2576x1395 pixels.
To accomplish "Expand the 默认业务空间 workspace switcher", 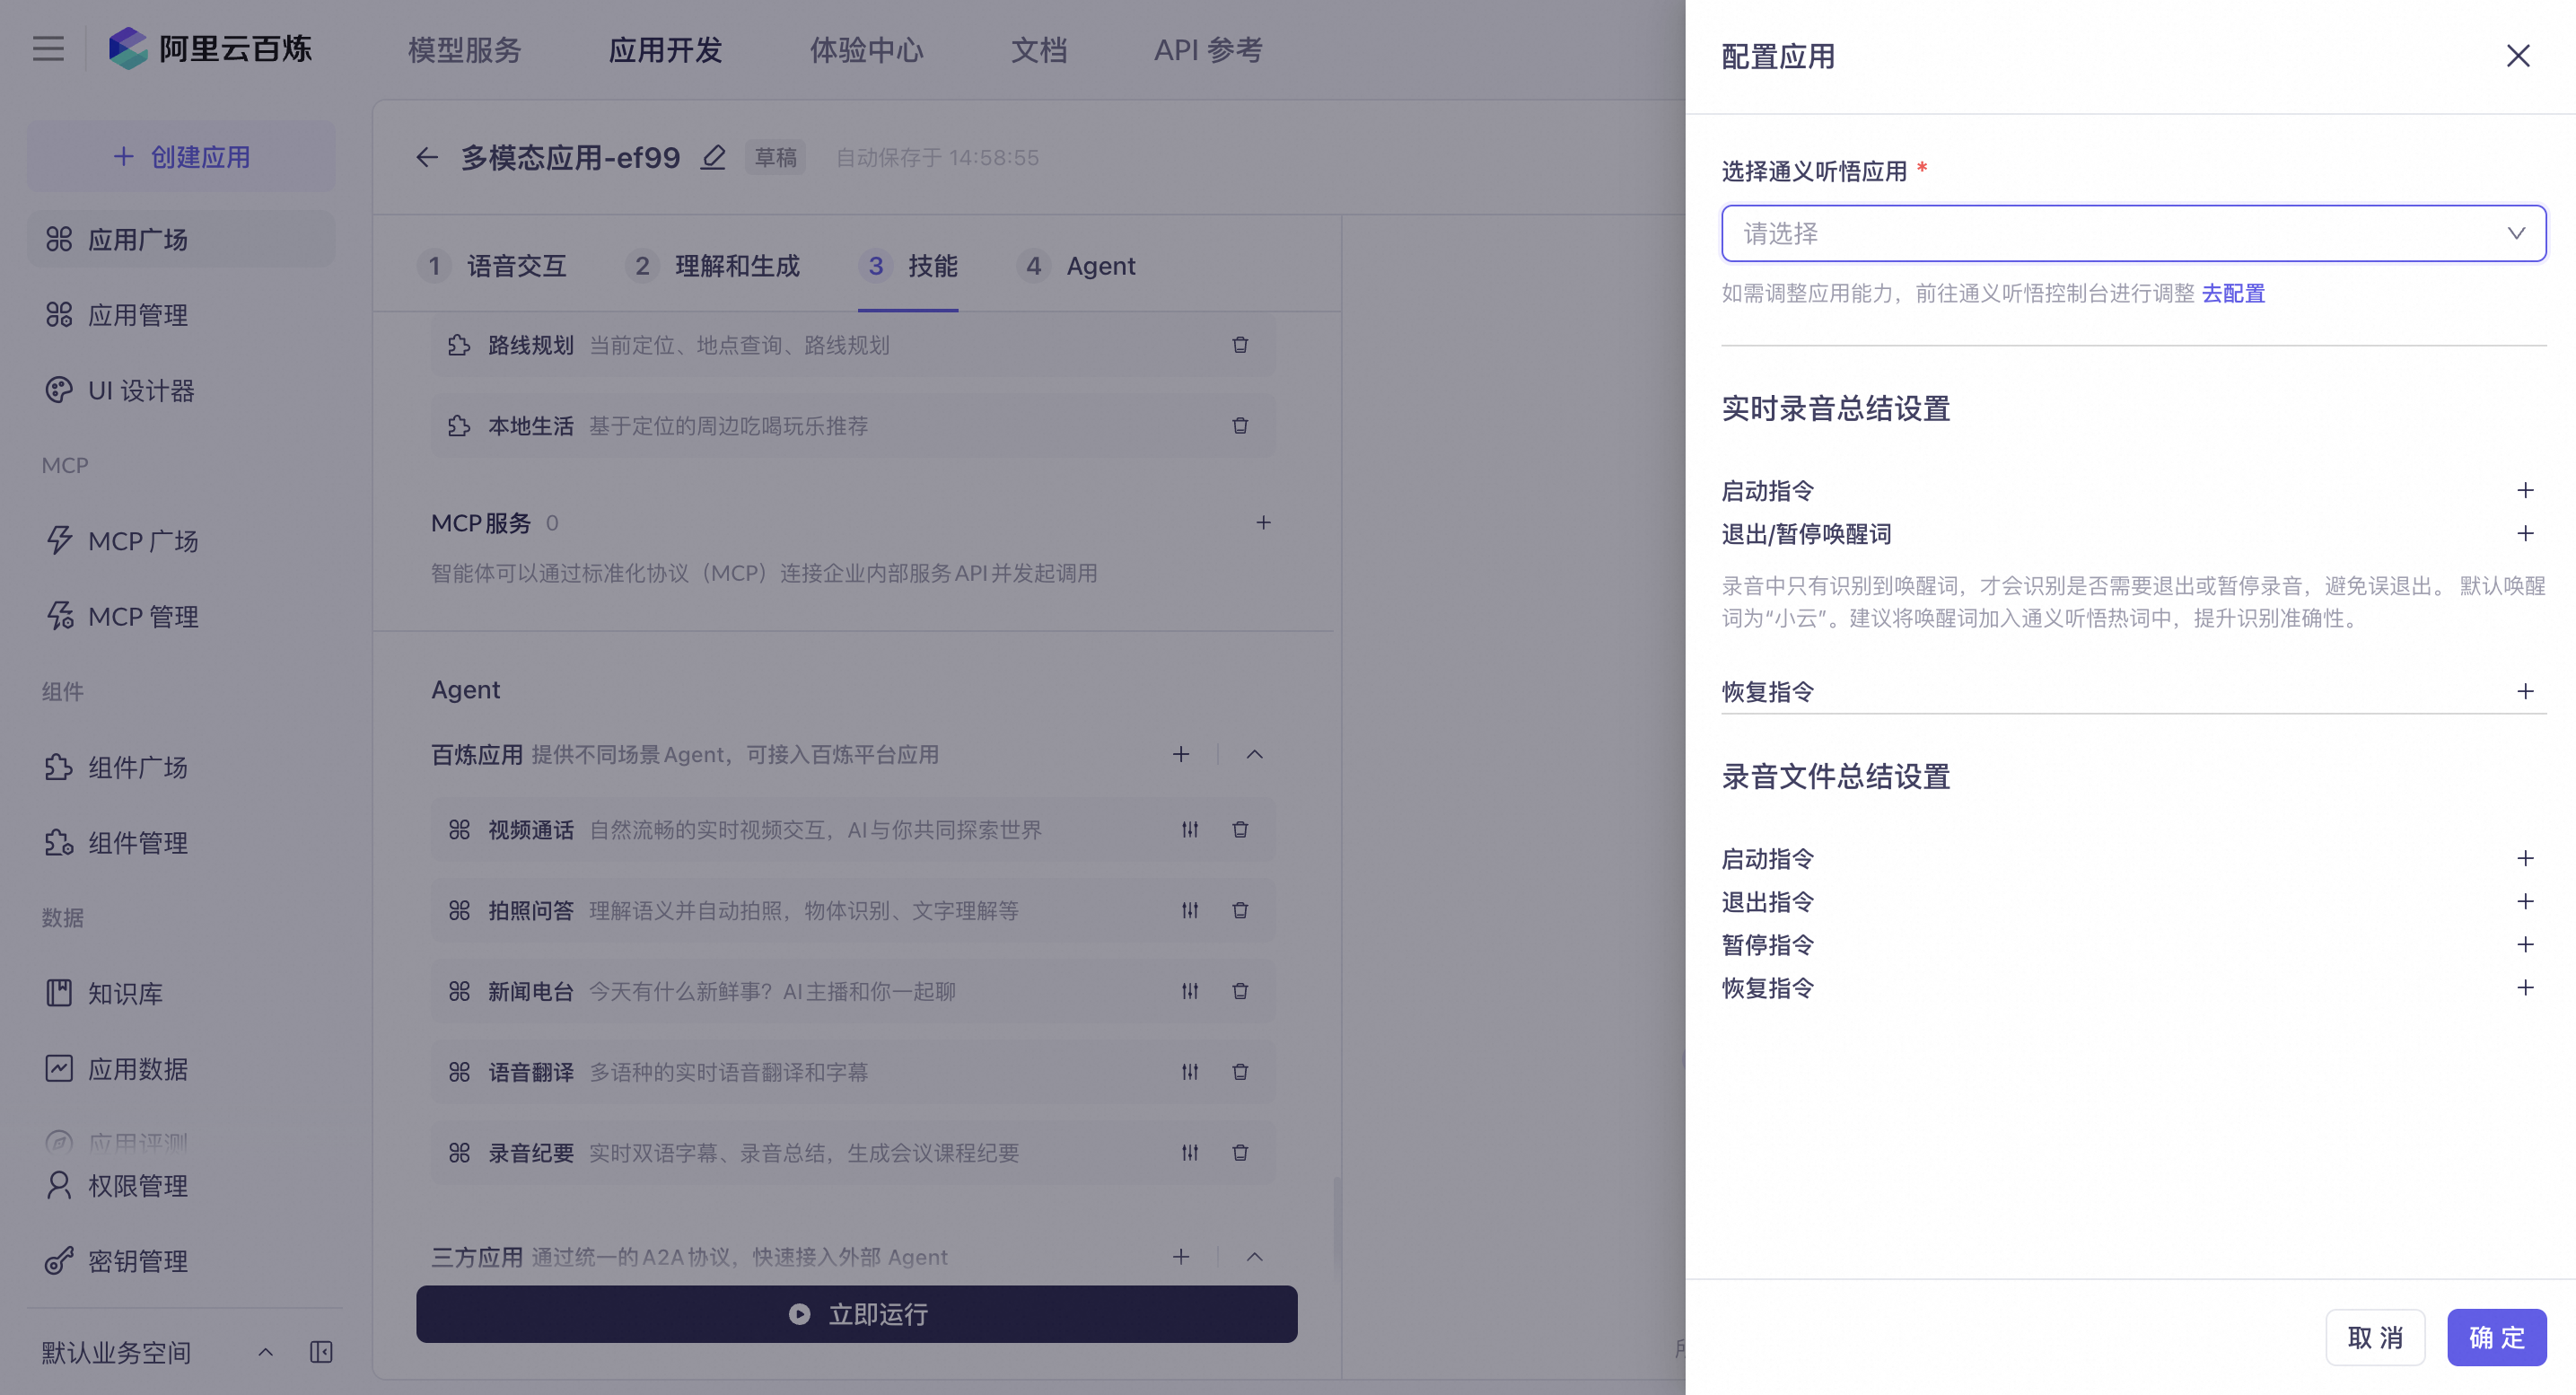I will 265,1352.
